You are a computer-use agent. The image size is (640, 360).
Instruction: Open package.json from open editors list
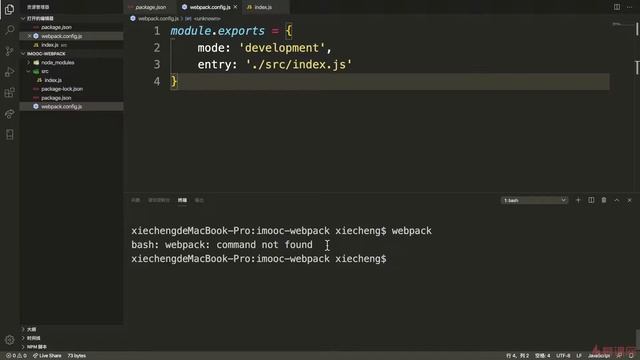[71, 27]
